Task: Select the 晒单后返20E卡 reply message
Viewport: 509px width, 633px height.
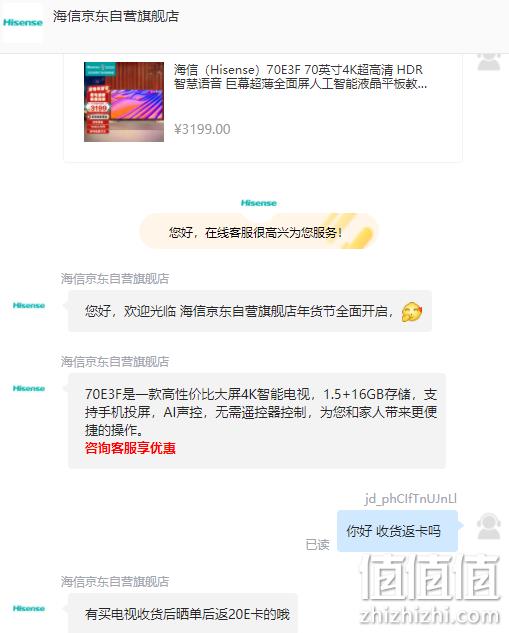Action: click(183, 613)
